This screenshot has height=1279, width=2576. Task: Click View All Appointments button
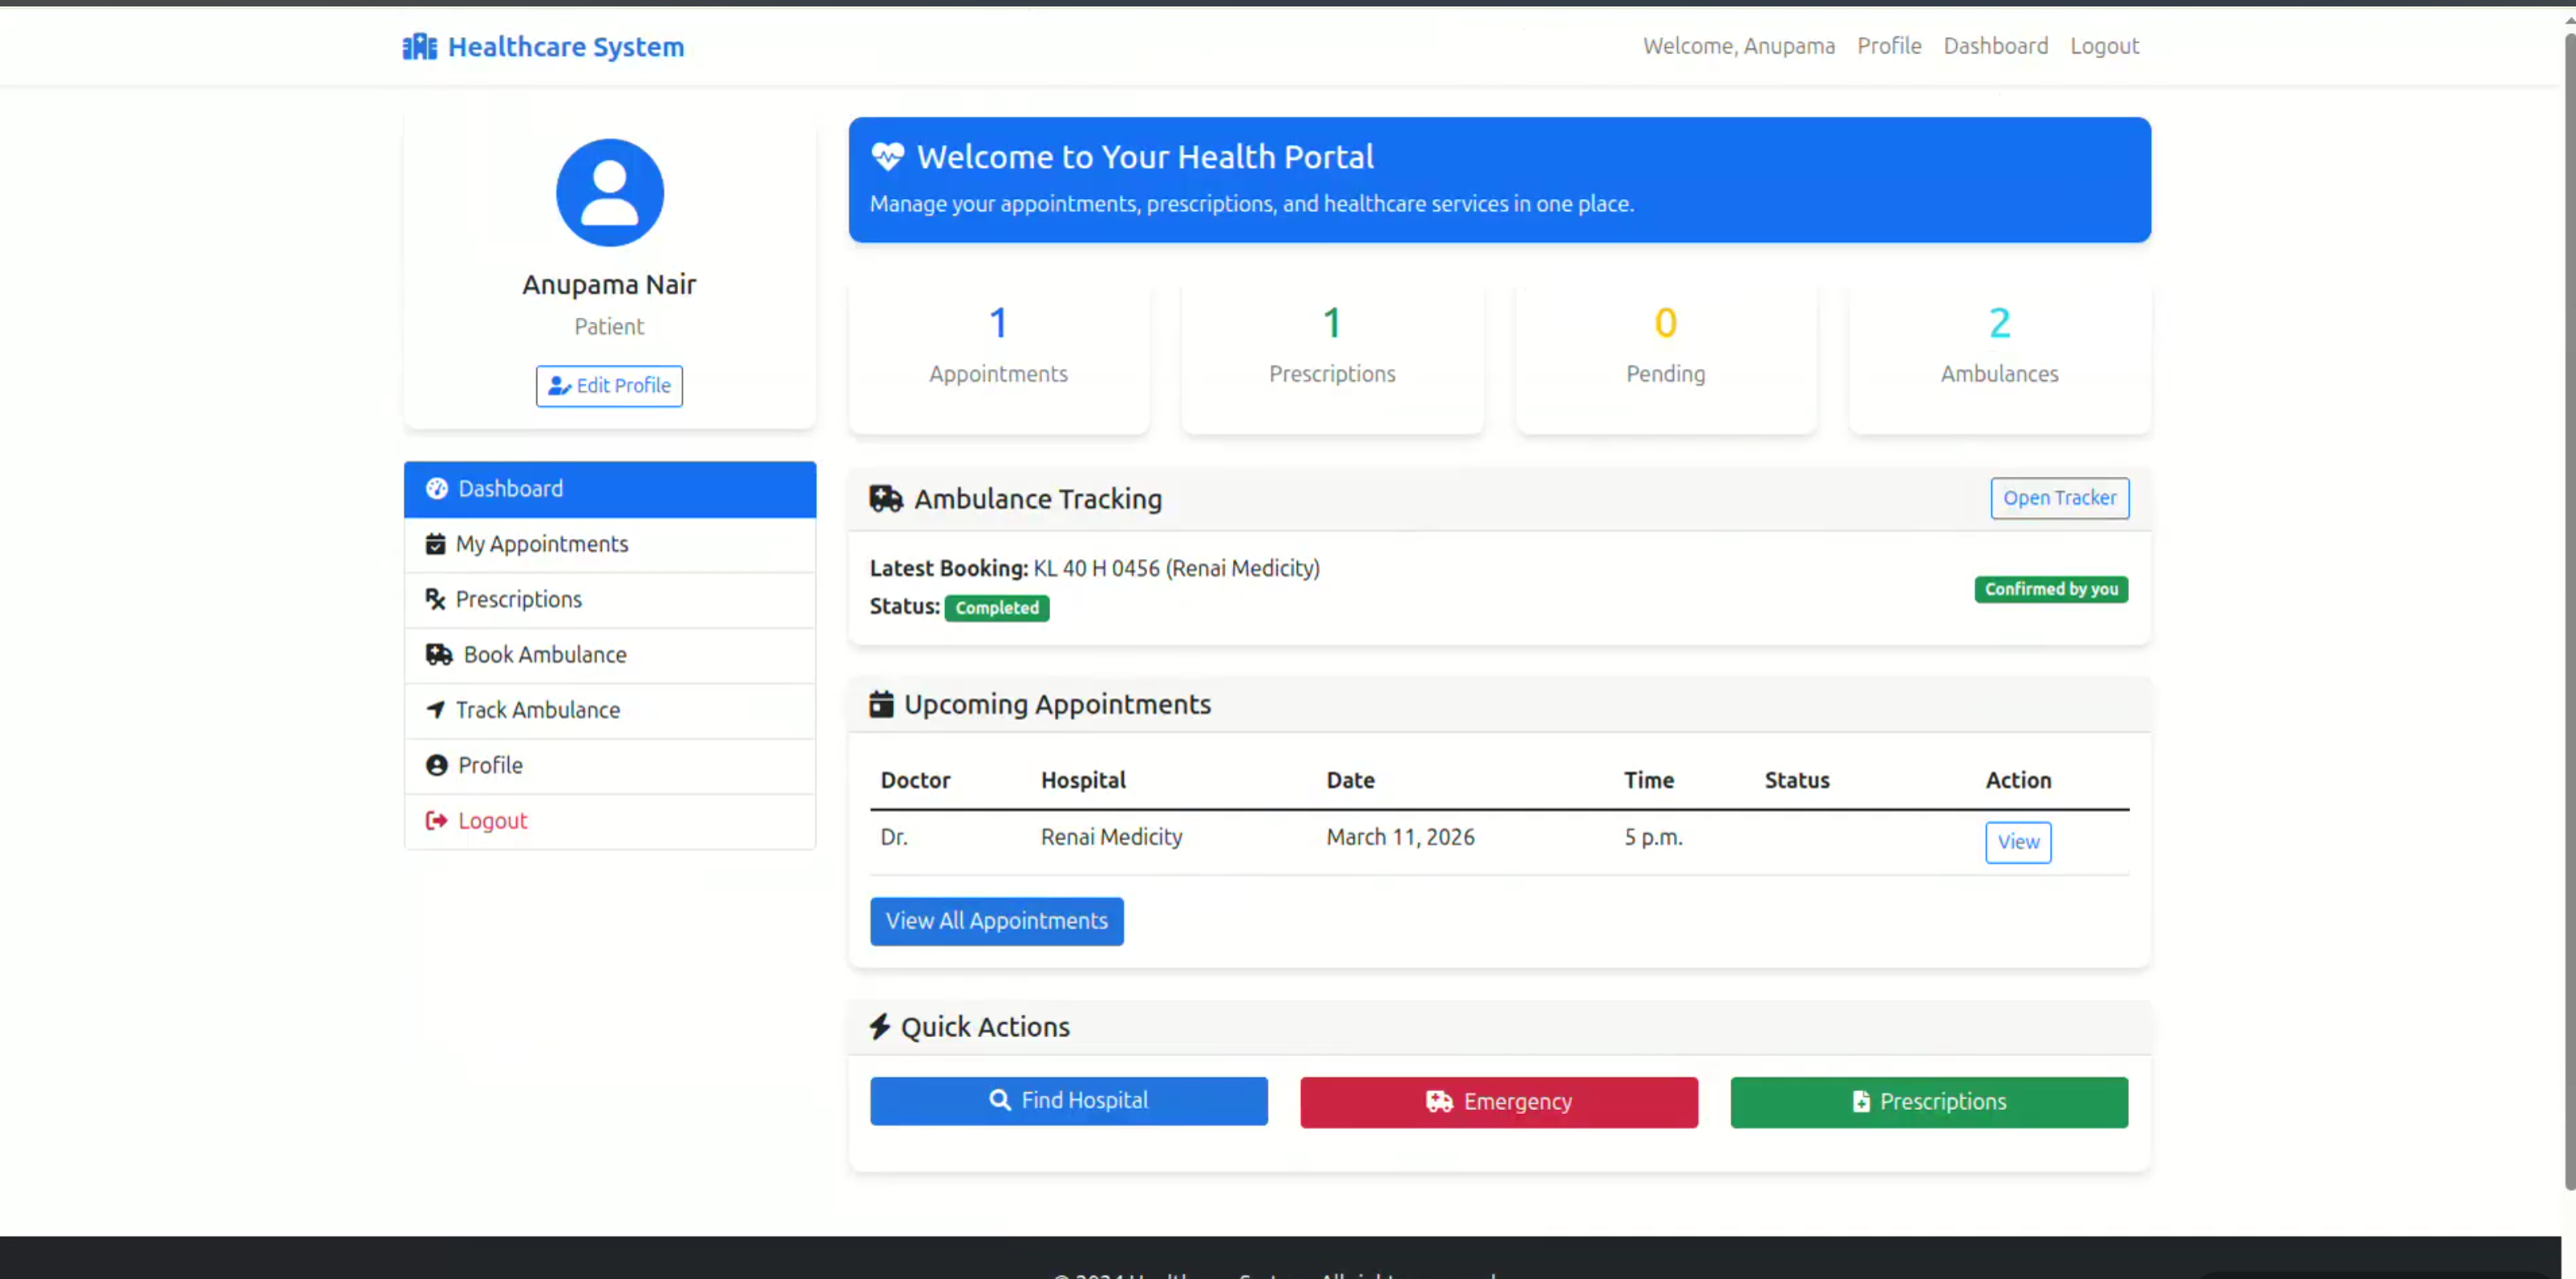[996, 921]
